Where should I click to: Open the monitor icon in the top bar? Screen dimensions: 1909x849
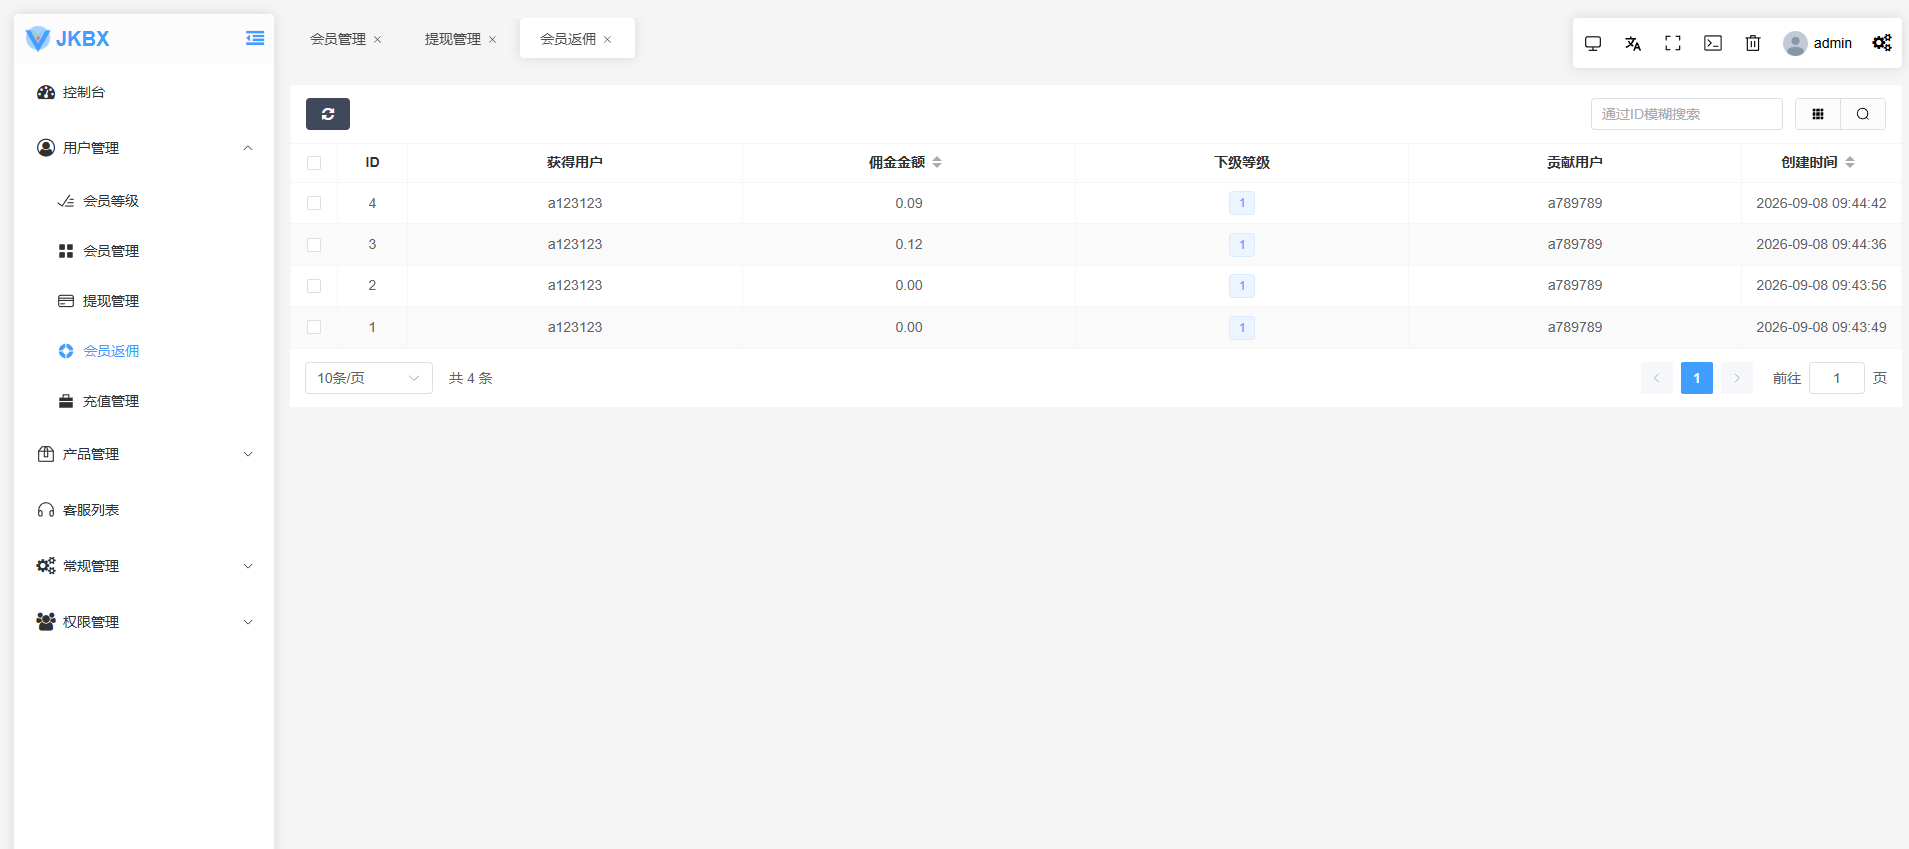(1593, 43)
